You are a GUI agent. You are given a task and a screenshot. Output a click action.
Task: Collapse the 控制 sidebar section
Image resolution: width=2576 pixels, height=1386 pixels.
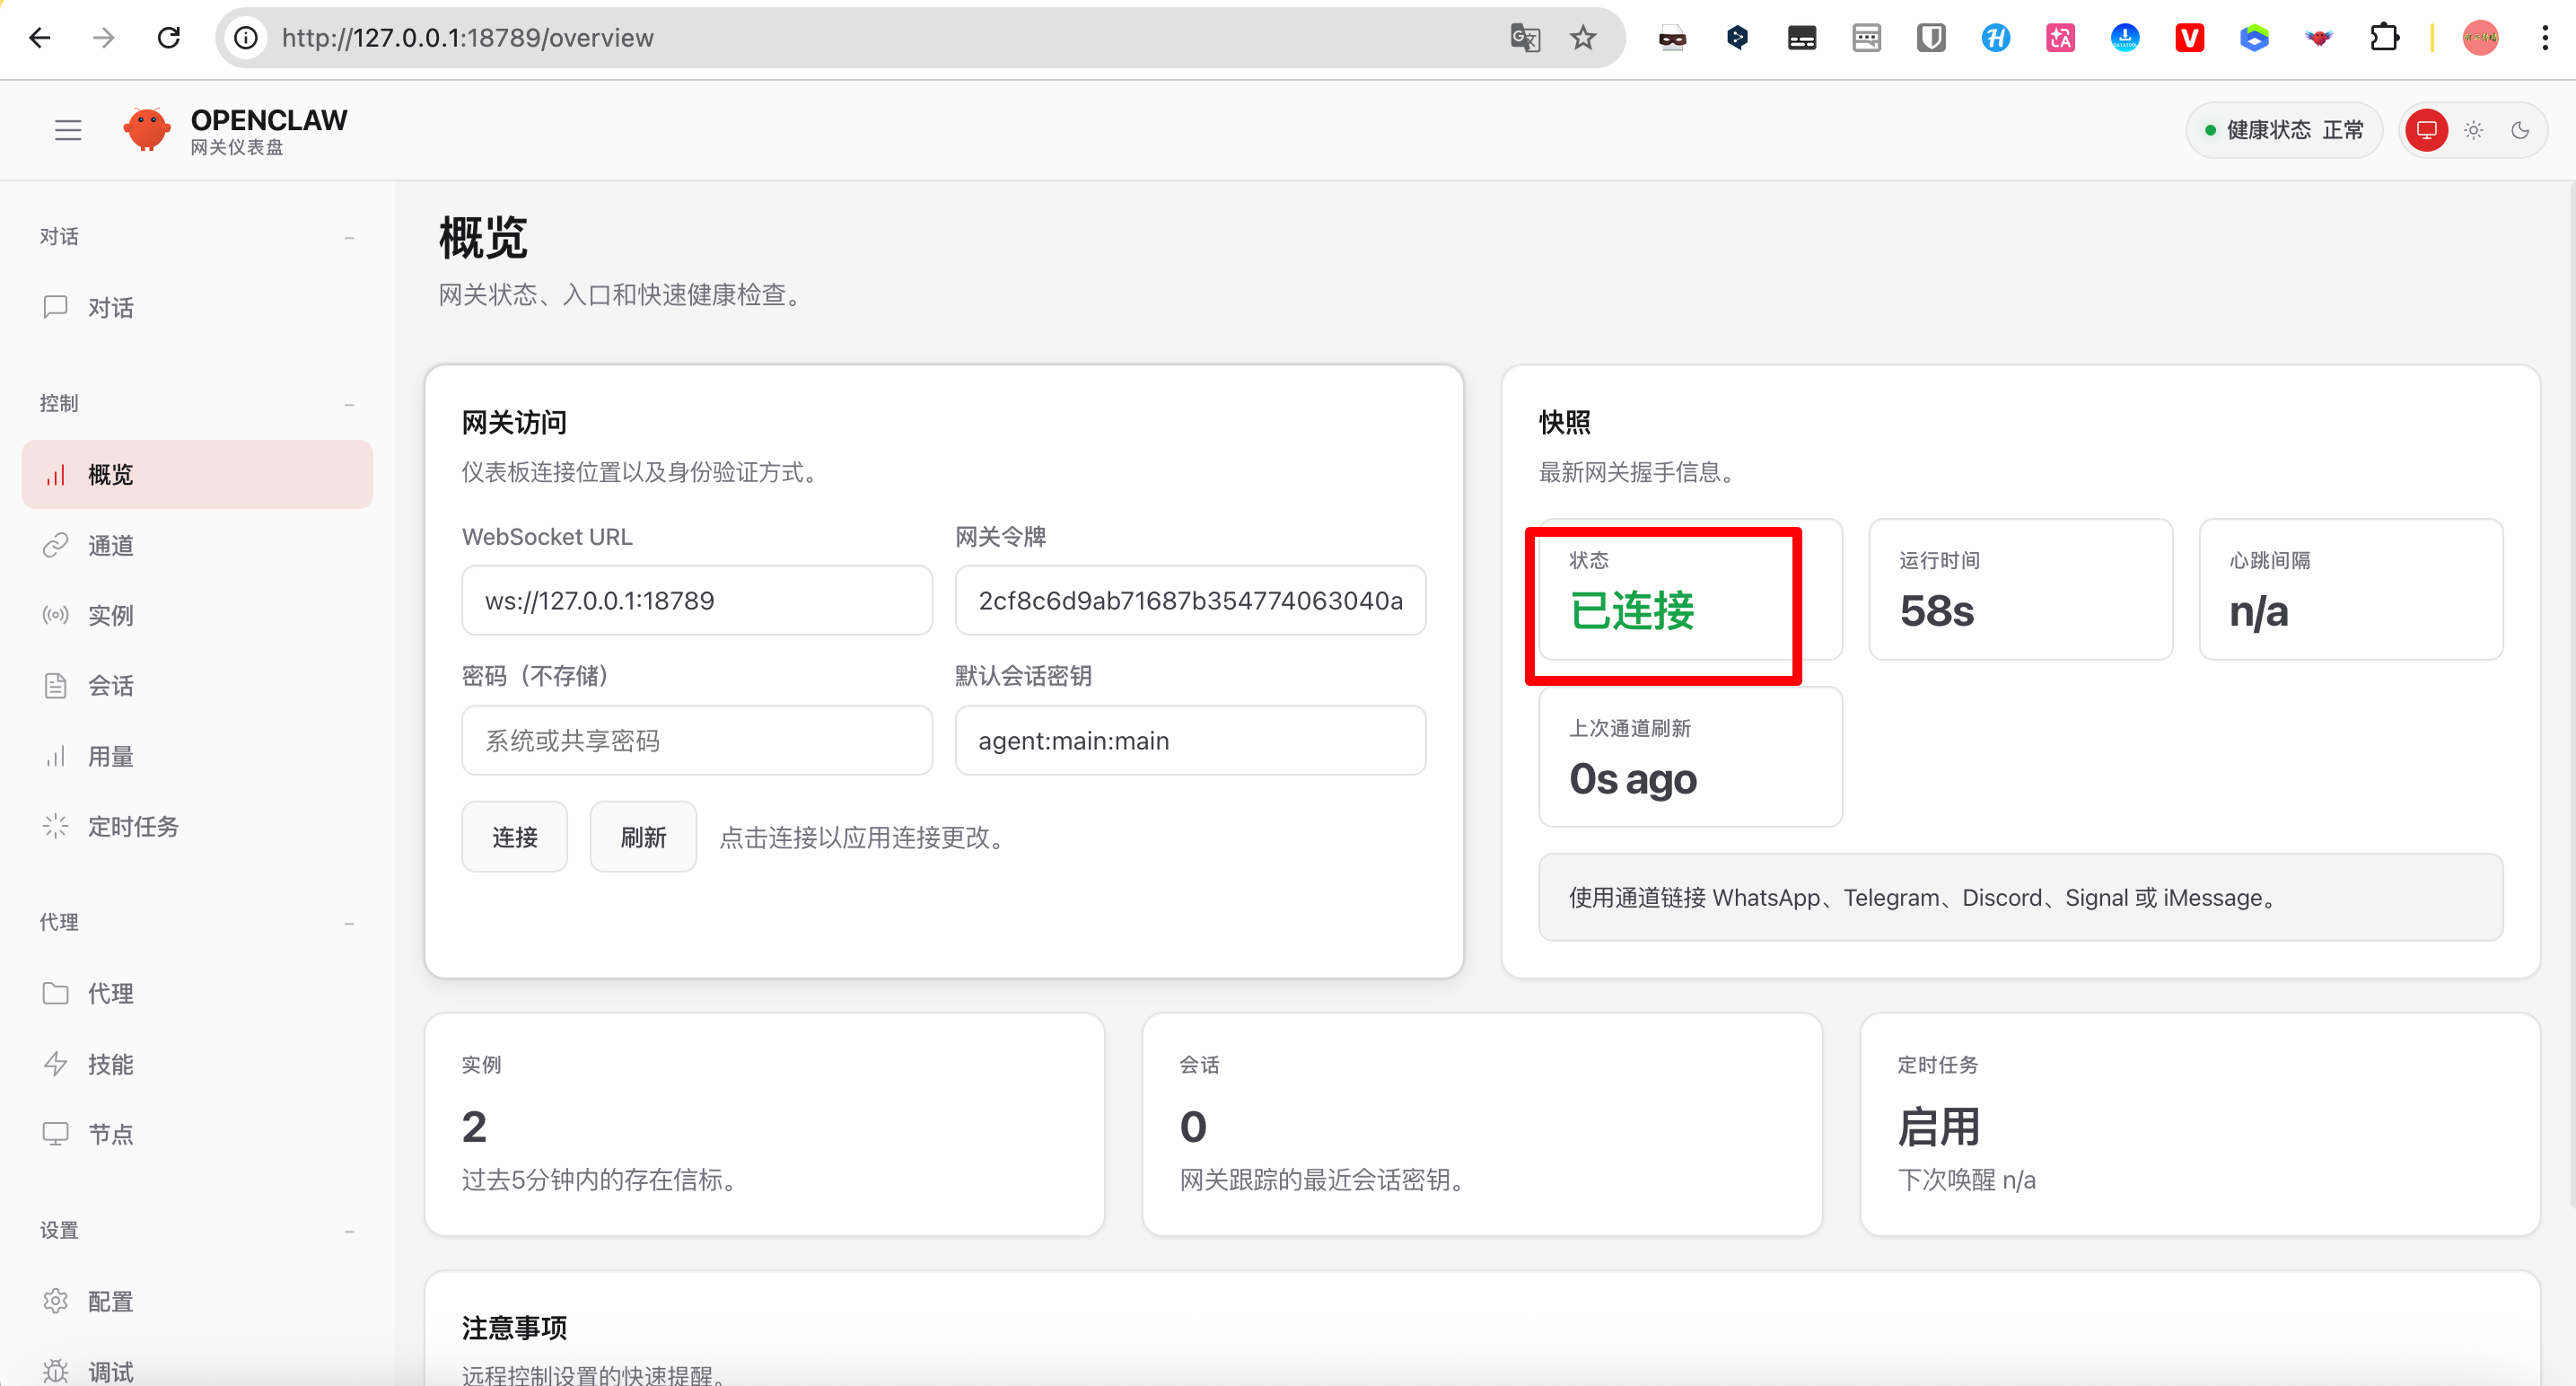pyautogui.click(x=349, y=404)
